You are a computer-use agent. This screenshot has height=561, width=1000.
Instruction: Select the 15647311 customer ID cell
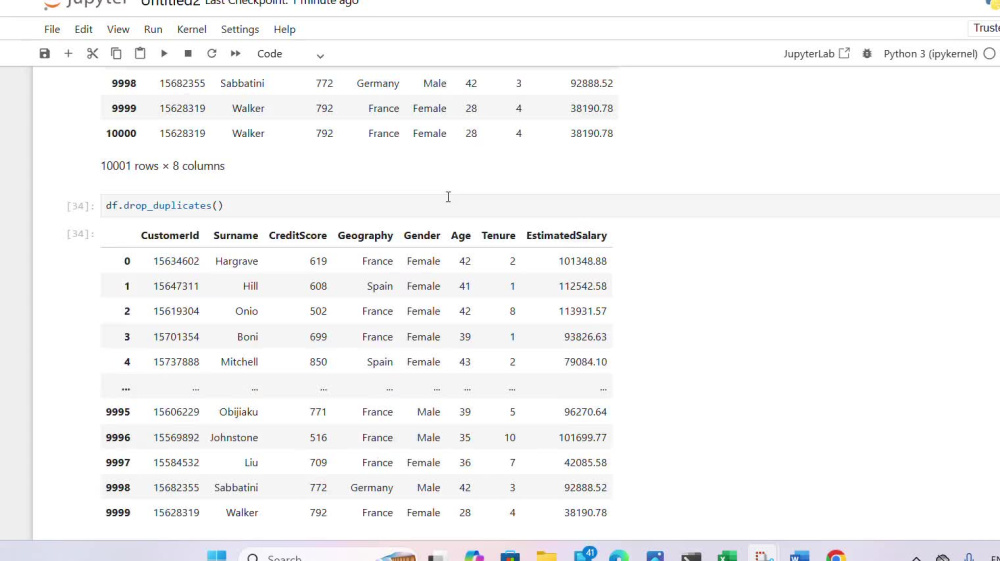click(x=176, y=286)
